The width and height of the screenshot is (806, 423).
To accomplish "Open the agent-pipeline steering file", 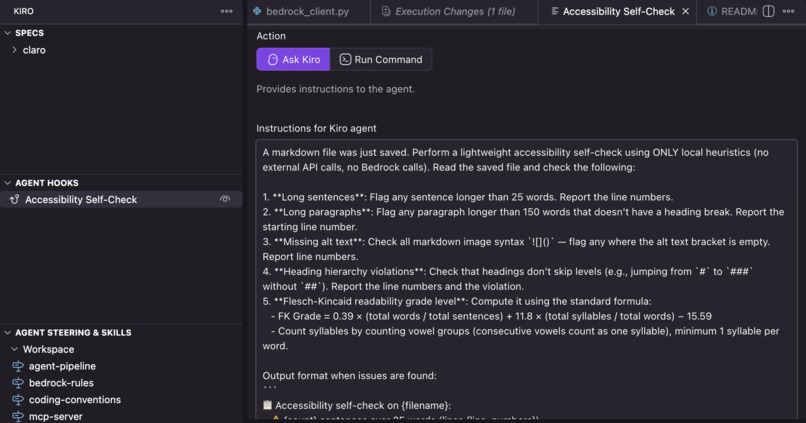I will coord(62,366).
